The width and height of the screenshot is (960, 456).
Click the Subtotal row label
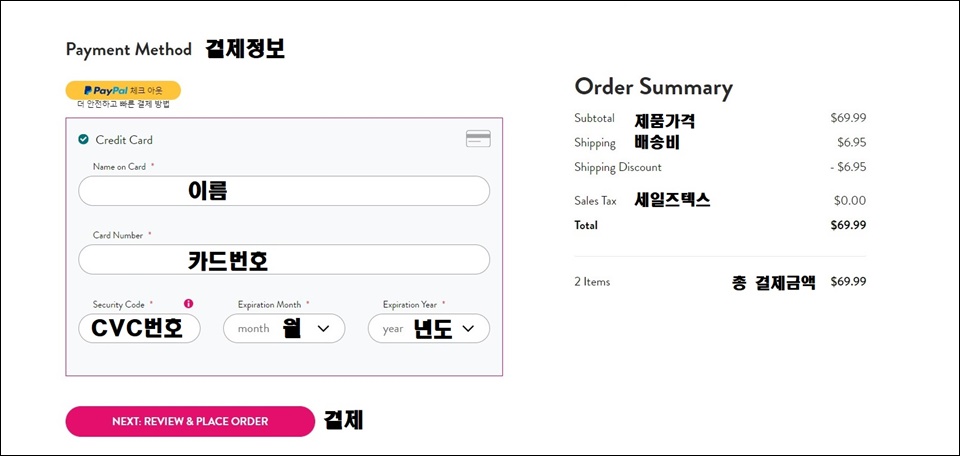(x=594, y=118)
